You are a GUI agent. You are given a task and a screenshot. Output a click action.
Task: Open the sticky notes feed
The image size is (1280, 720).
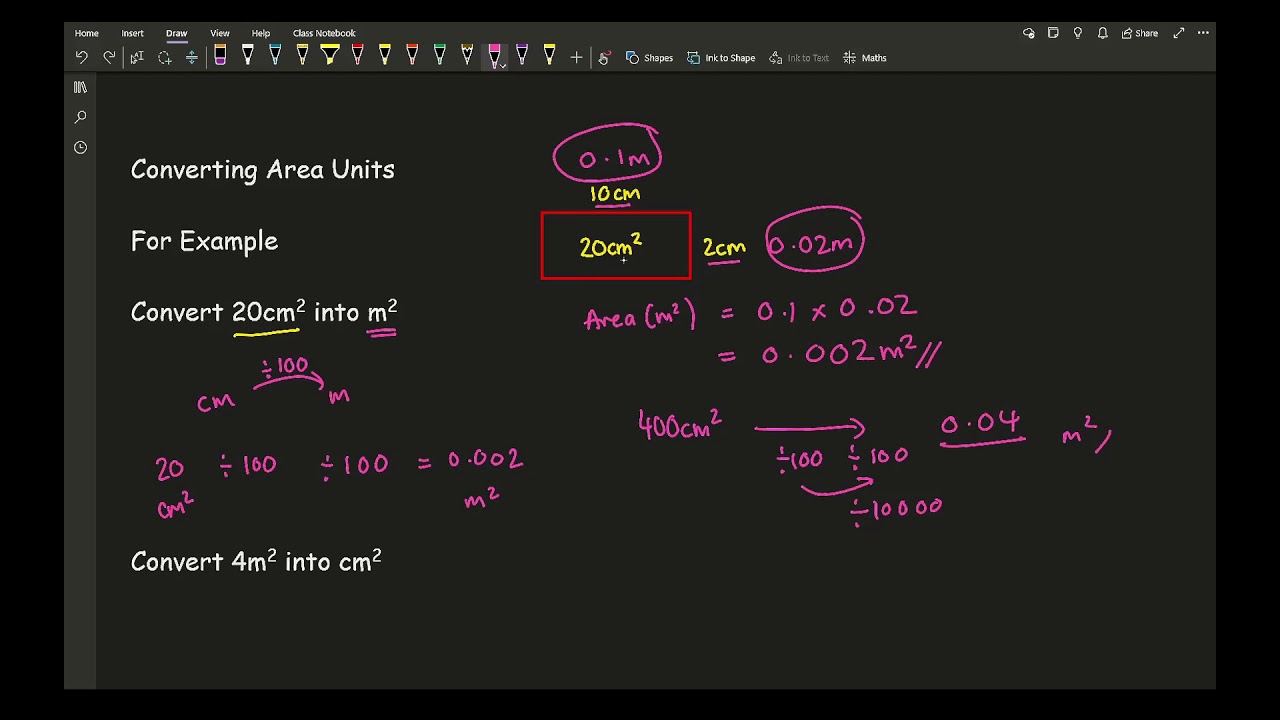tap(1053, 33)
